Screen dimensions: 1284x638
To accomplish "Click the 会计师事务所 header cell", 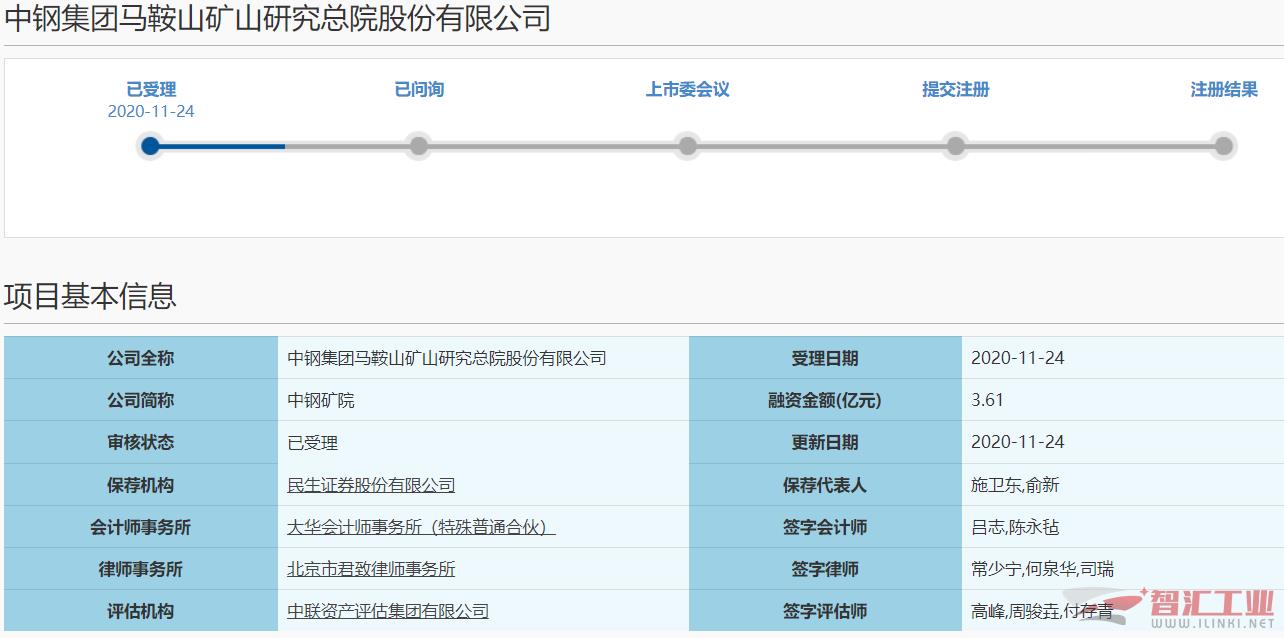I will click(141, 526).
